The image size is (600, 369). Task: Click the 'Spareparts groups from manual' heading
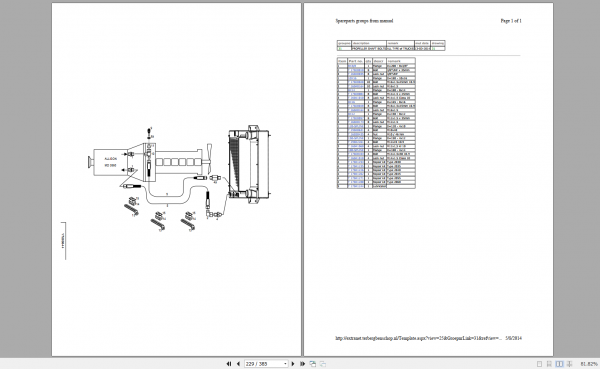[x=364, y=21]
